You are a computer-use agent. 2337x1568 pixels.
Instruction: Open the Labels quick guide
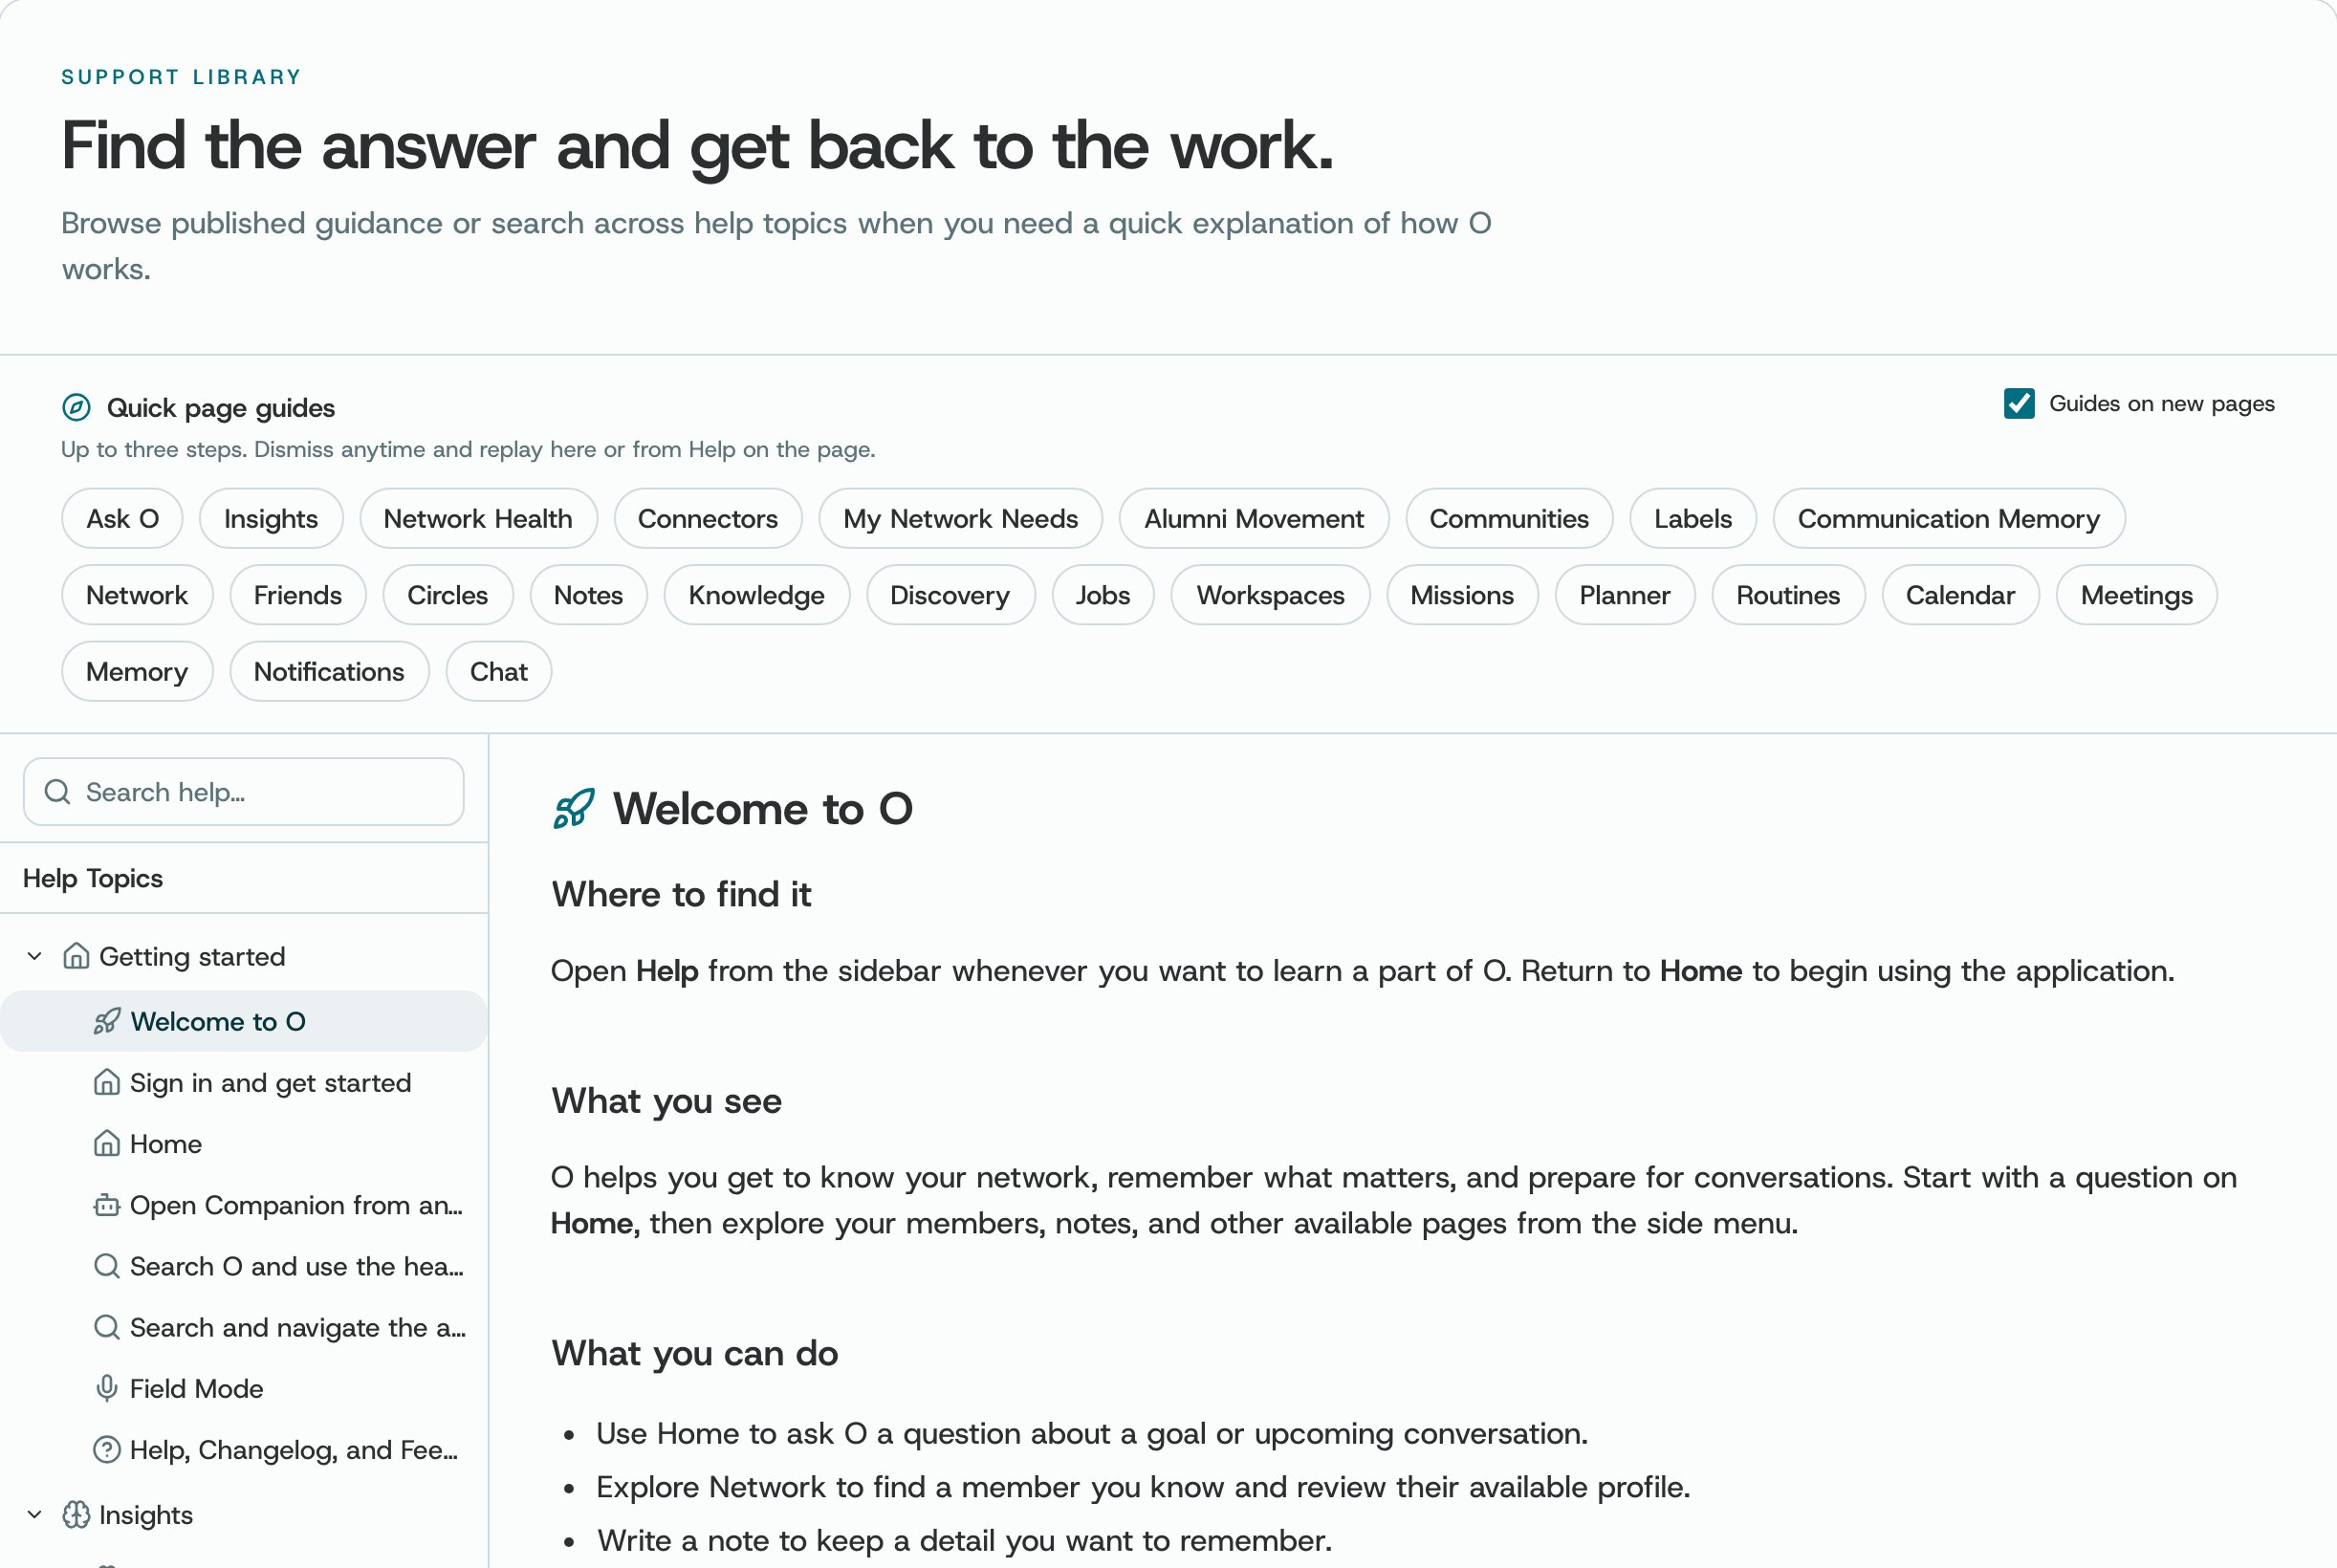pos(1693,519)
